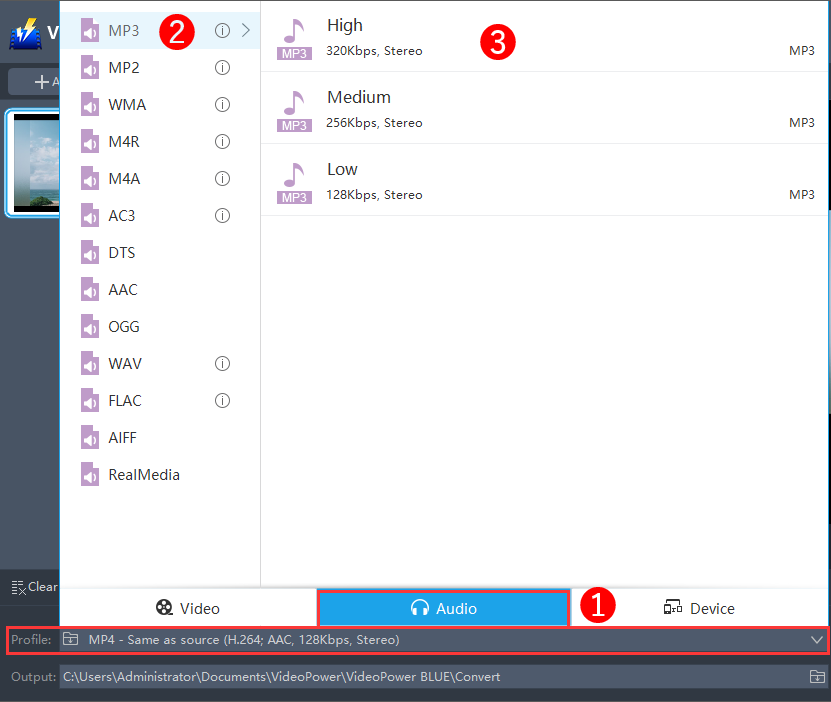Select the M4A audio format
The image size is (831, 702).
coord(120,178)
